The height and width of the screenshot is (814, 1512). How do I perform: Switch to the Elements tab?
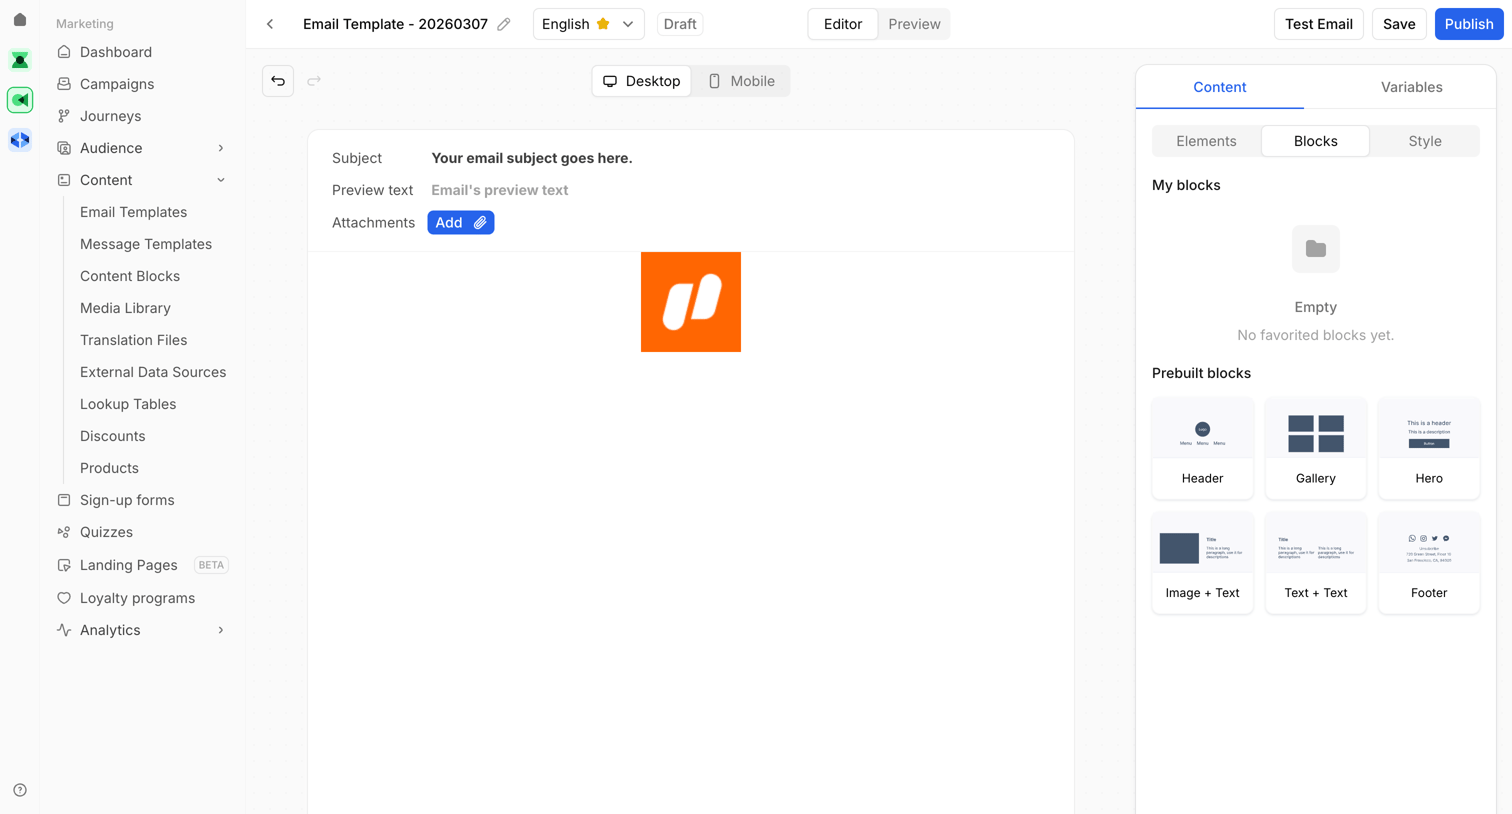[x=1206, y=141]
